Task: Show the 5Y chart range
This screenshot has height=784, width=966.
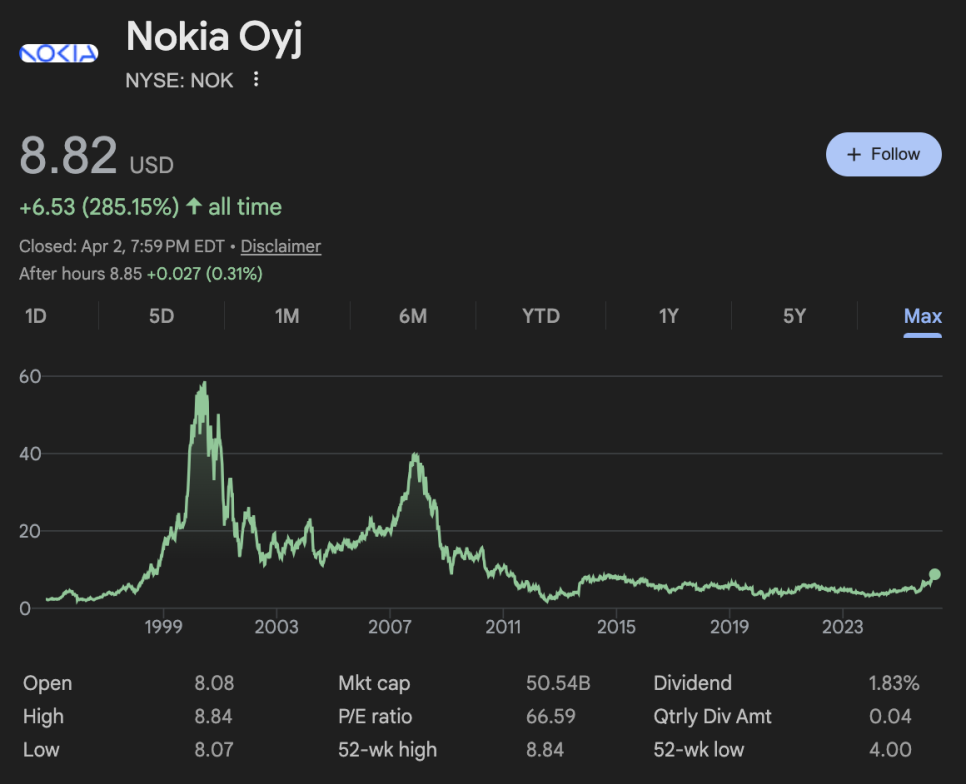Action: (x=794, y=316)
